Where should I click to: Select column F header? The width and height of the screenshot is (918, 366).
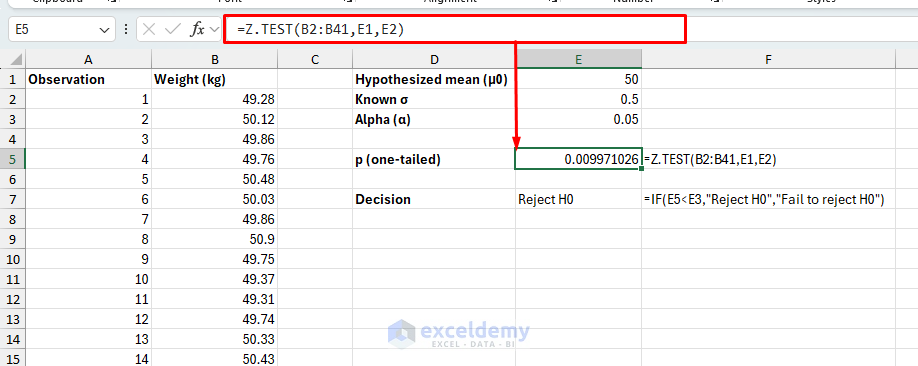(768, 59)
